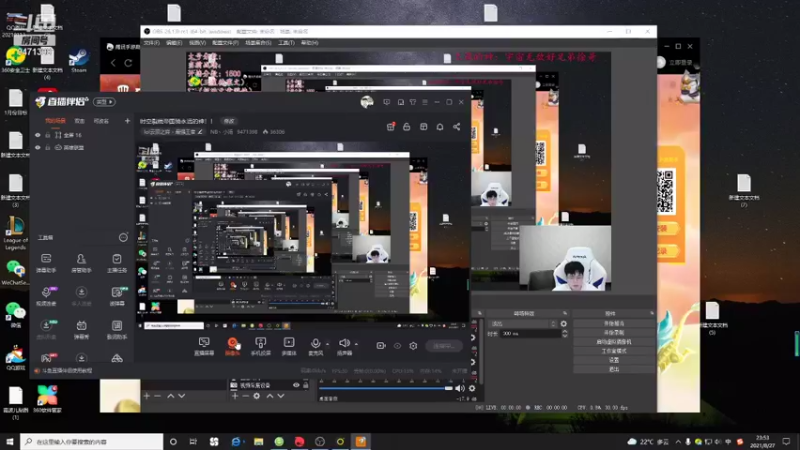Show hidden icons in the system tray
The height and width of the screenshot is (450, 800).
[x=678, y=441]
